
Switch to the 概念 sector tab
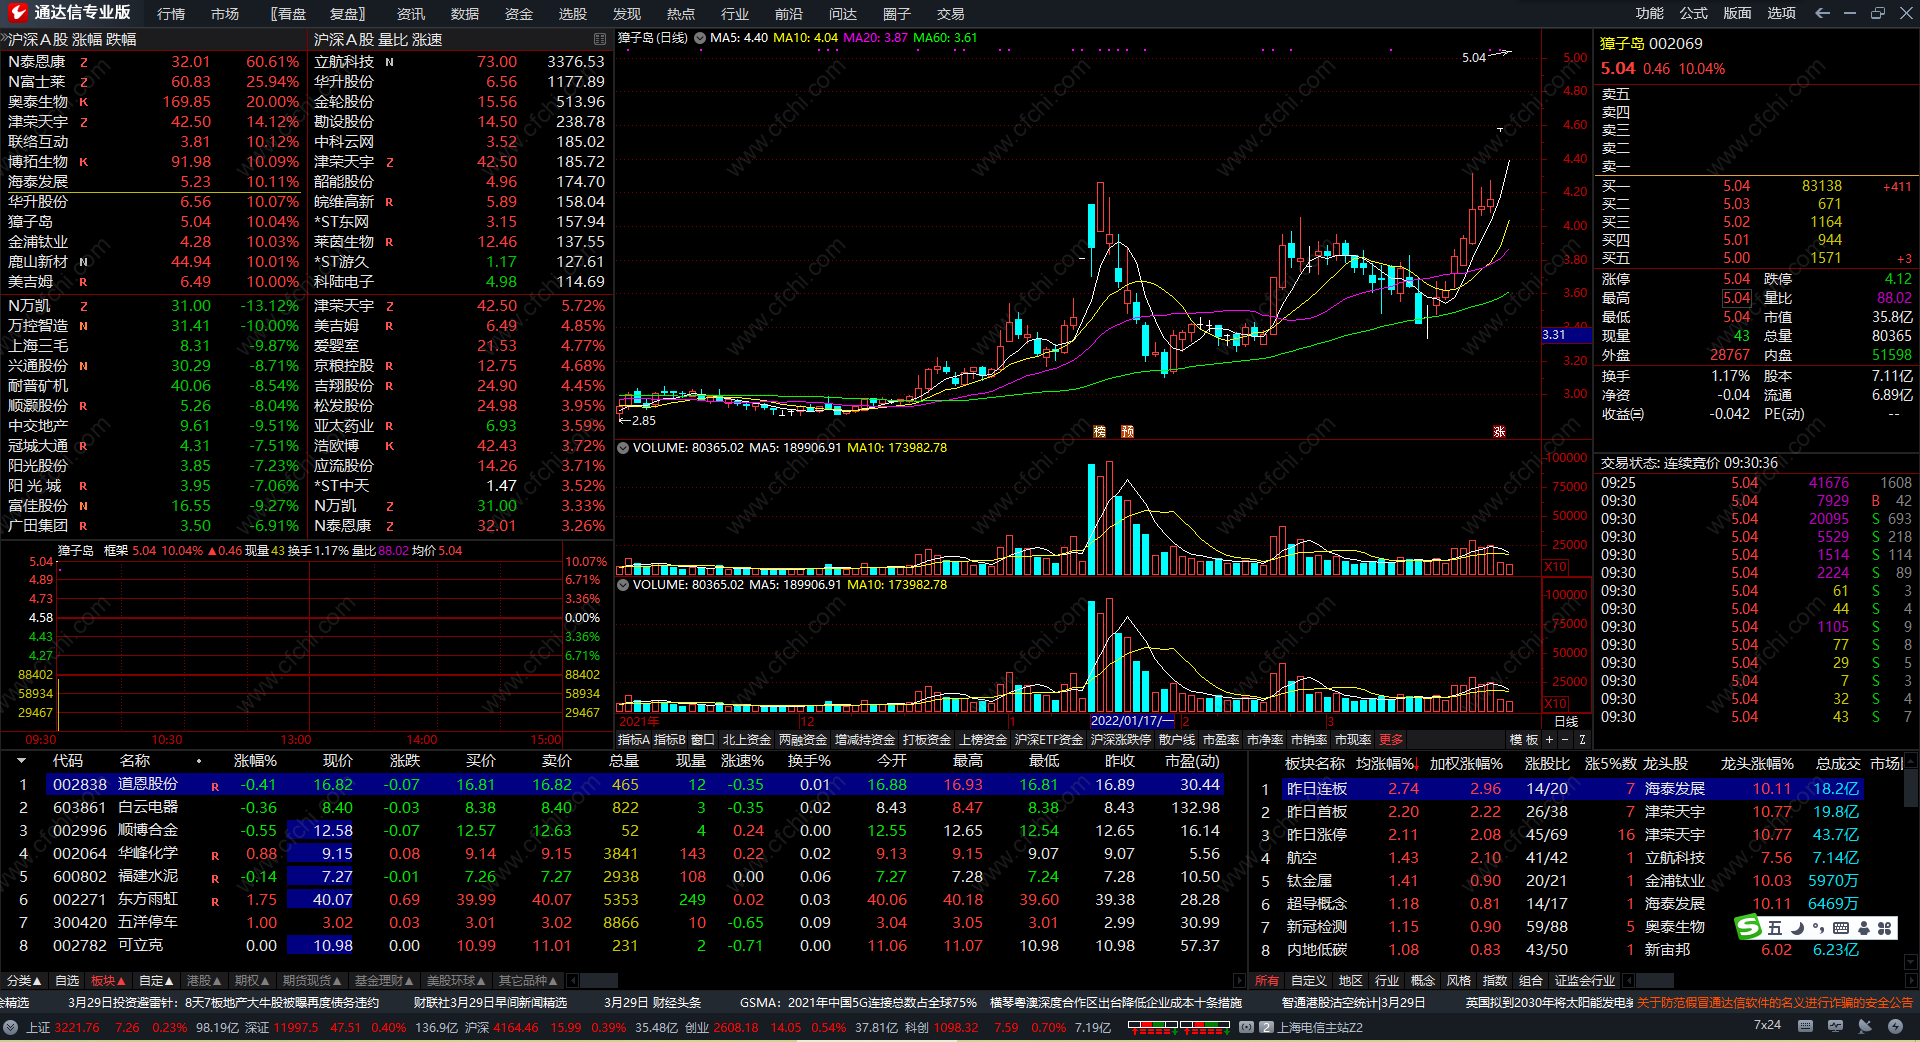pyautogui.click(x=1423, y=981)
